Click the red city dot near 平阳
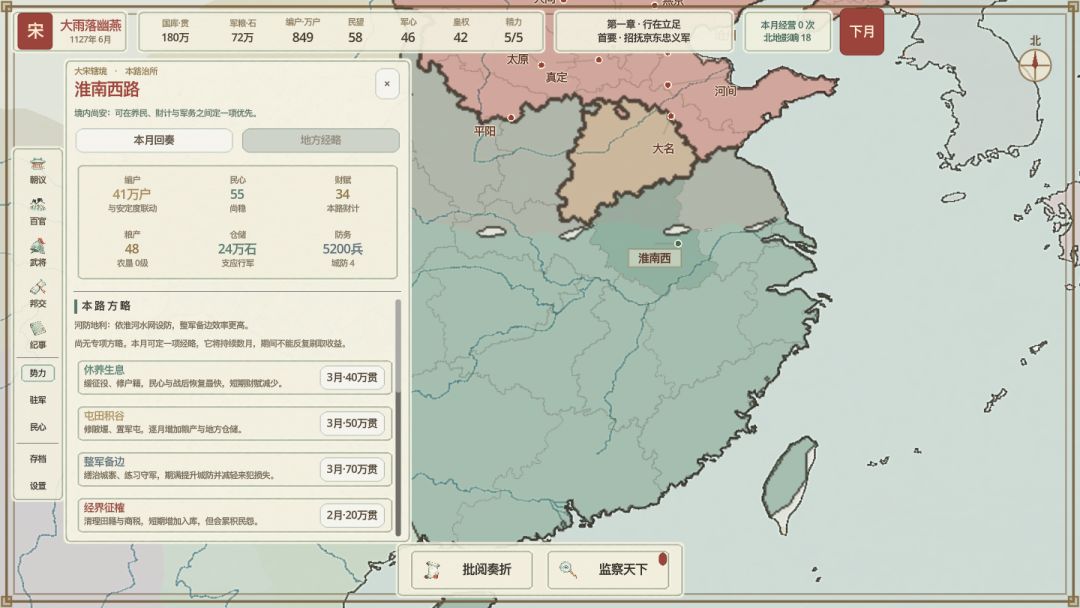 tap(511, 118)
